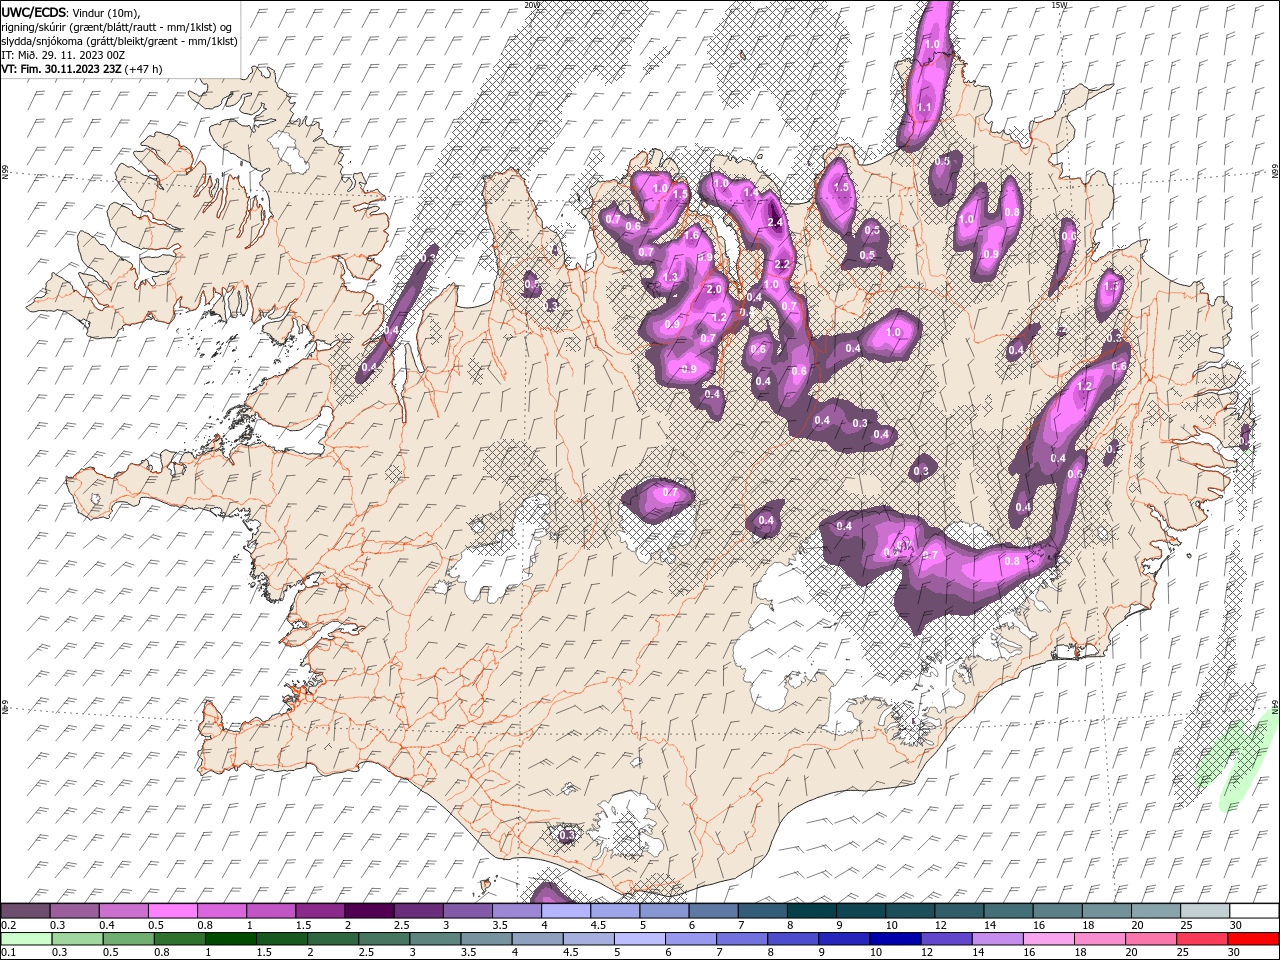Screen dimensions: 1280x960
Task: Choose the light gray upper swatch between 25 and 30
Action: click(x=1203, y=911)
